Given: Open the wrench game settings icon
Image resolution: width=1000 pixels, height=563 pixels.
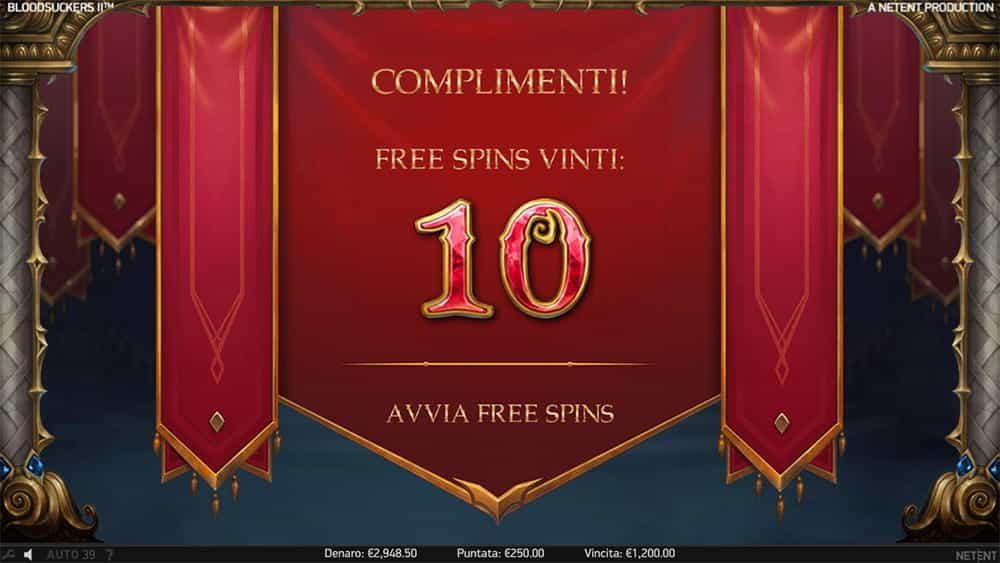Looking at the screenshot, I should coord(9,555).
